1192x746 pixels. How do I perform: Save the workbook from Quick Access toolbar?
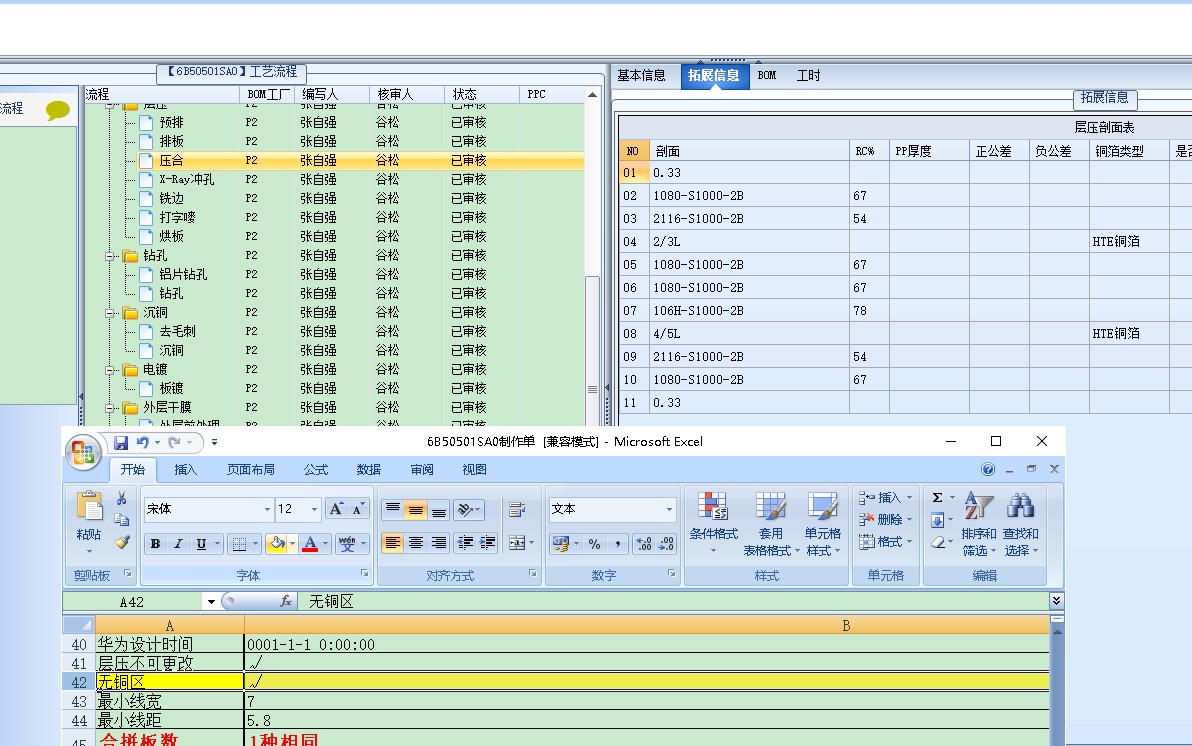[121, 442]
